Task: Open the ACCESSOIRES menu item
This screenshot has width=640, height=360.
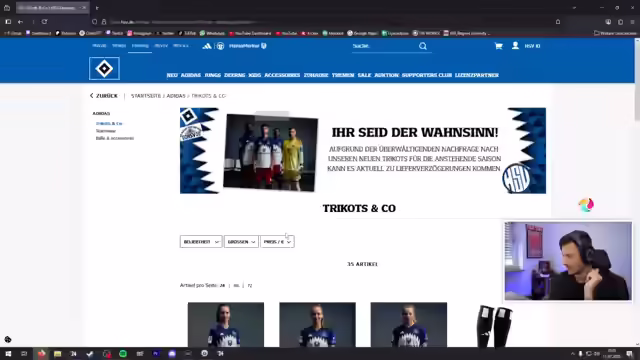Action: click(x=282, y=75)
